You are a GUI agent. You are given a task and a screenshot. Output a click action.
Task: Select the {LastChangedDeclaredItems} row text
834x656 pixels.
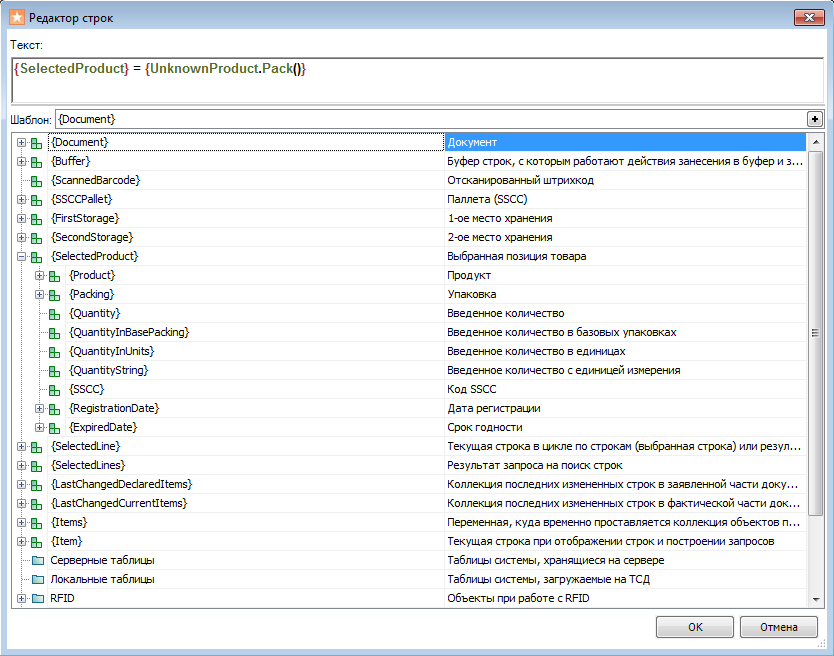pyautogui.click(x=122, y=484)
